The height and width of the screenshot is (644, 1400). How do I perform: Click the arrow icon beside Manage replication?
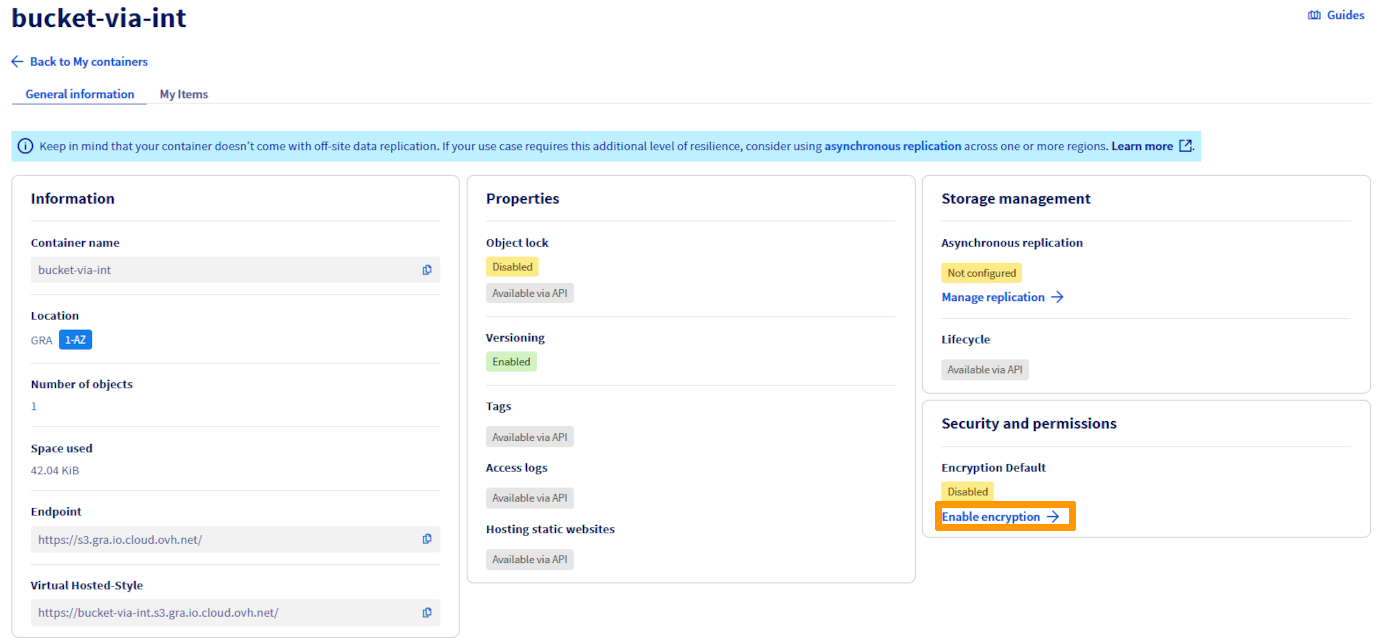[x=1056, y=297]
